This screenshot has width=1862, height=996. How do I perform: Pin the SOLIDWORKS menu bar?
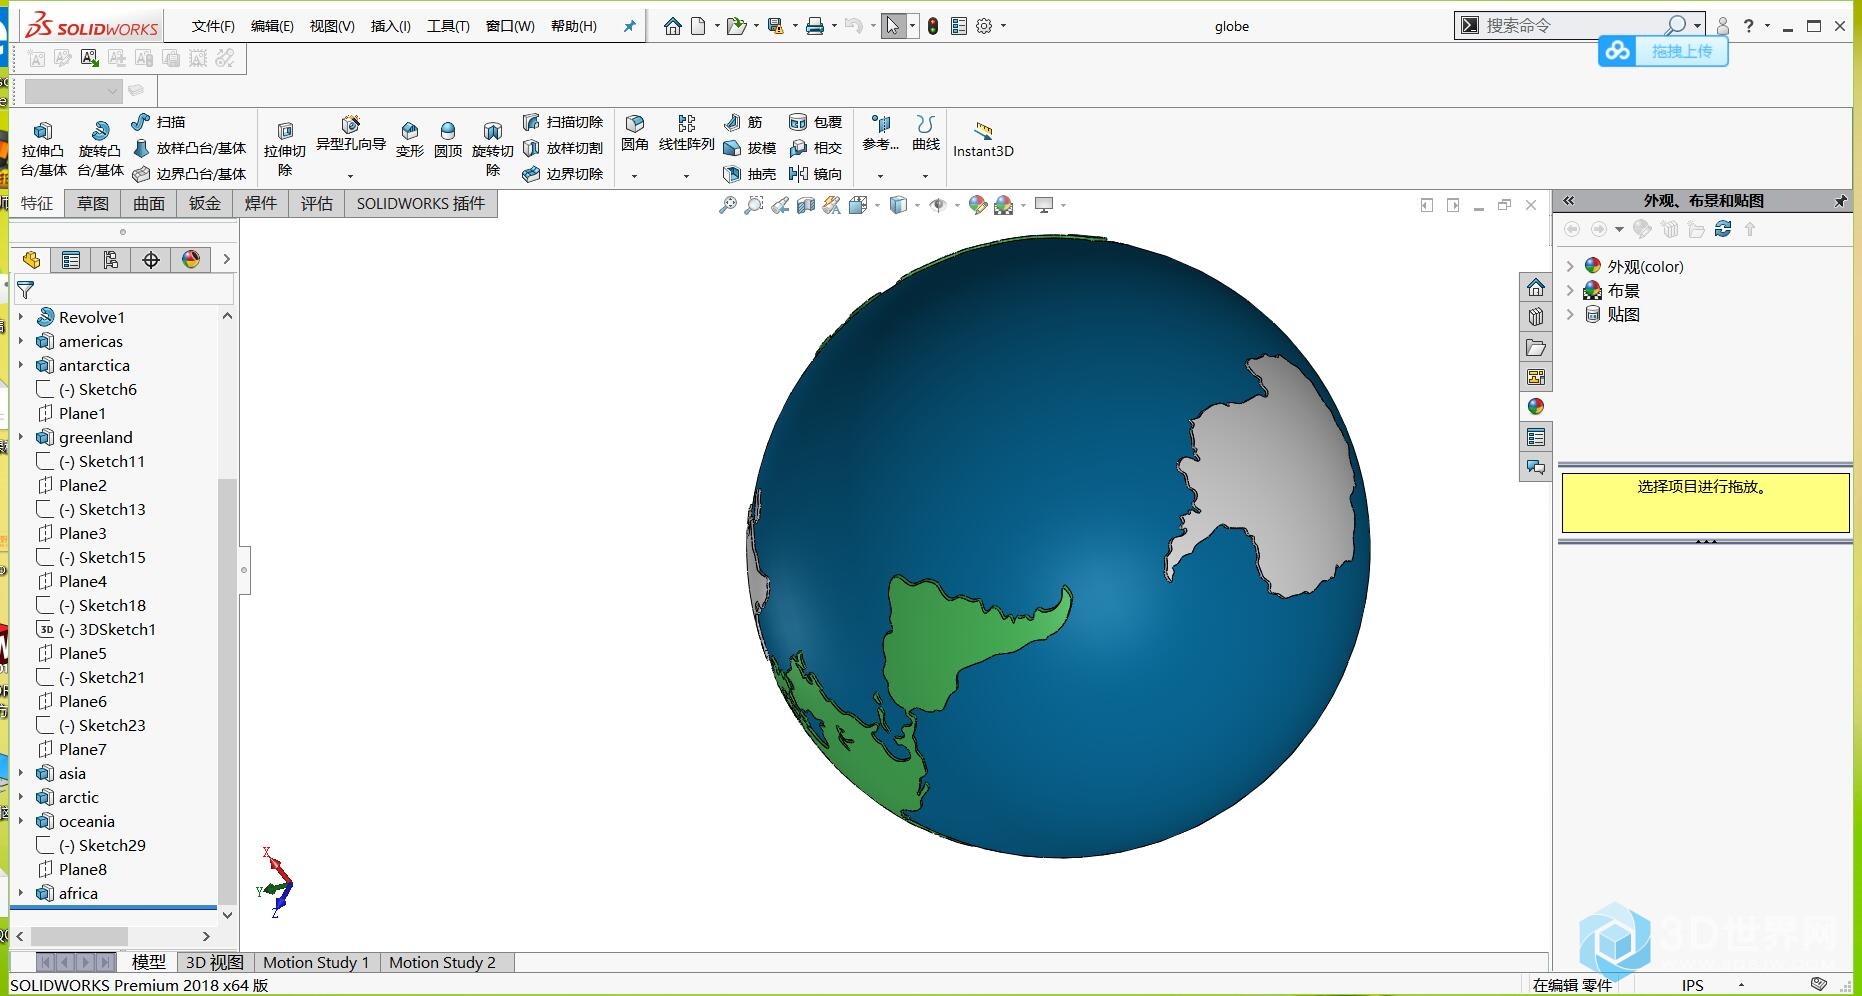tap(629, 26)
